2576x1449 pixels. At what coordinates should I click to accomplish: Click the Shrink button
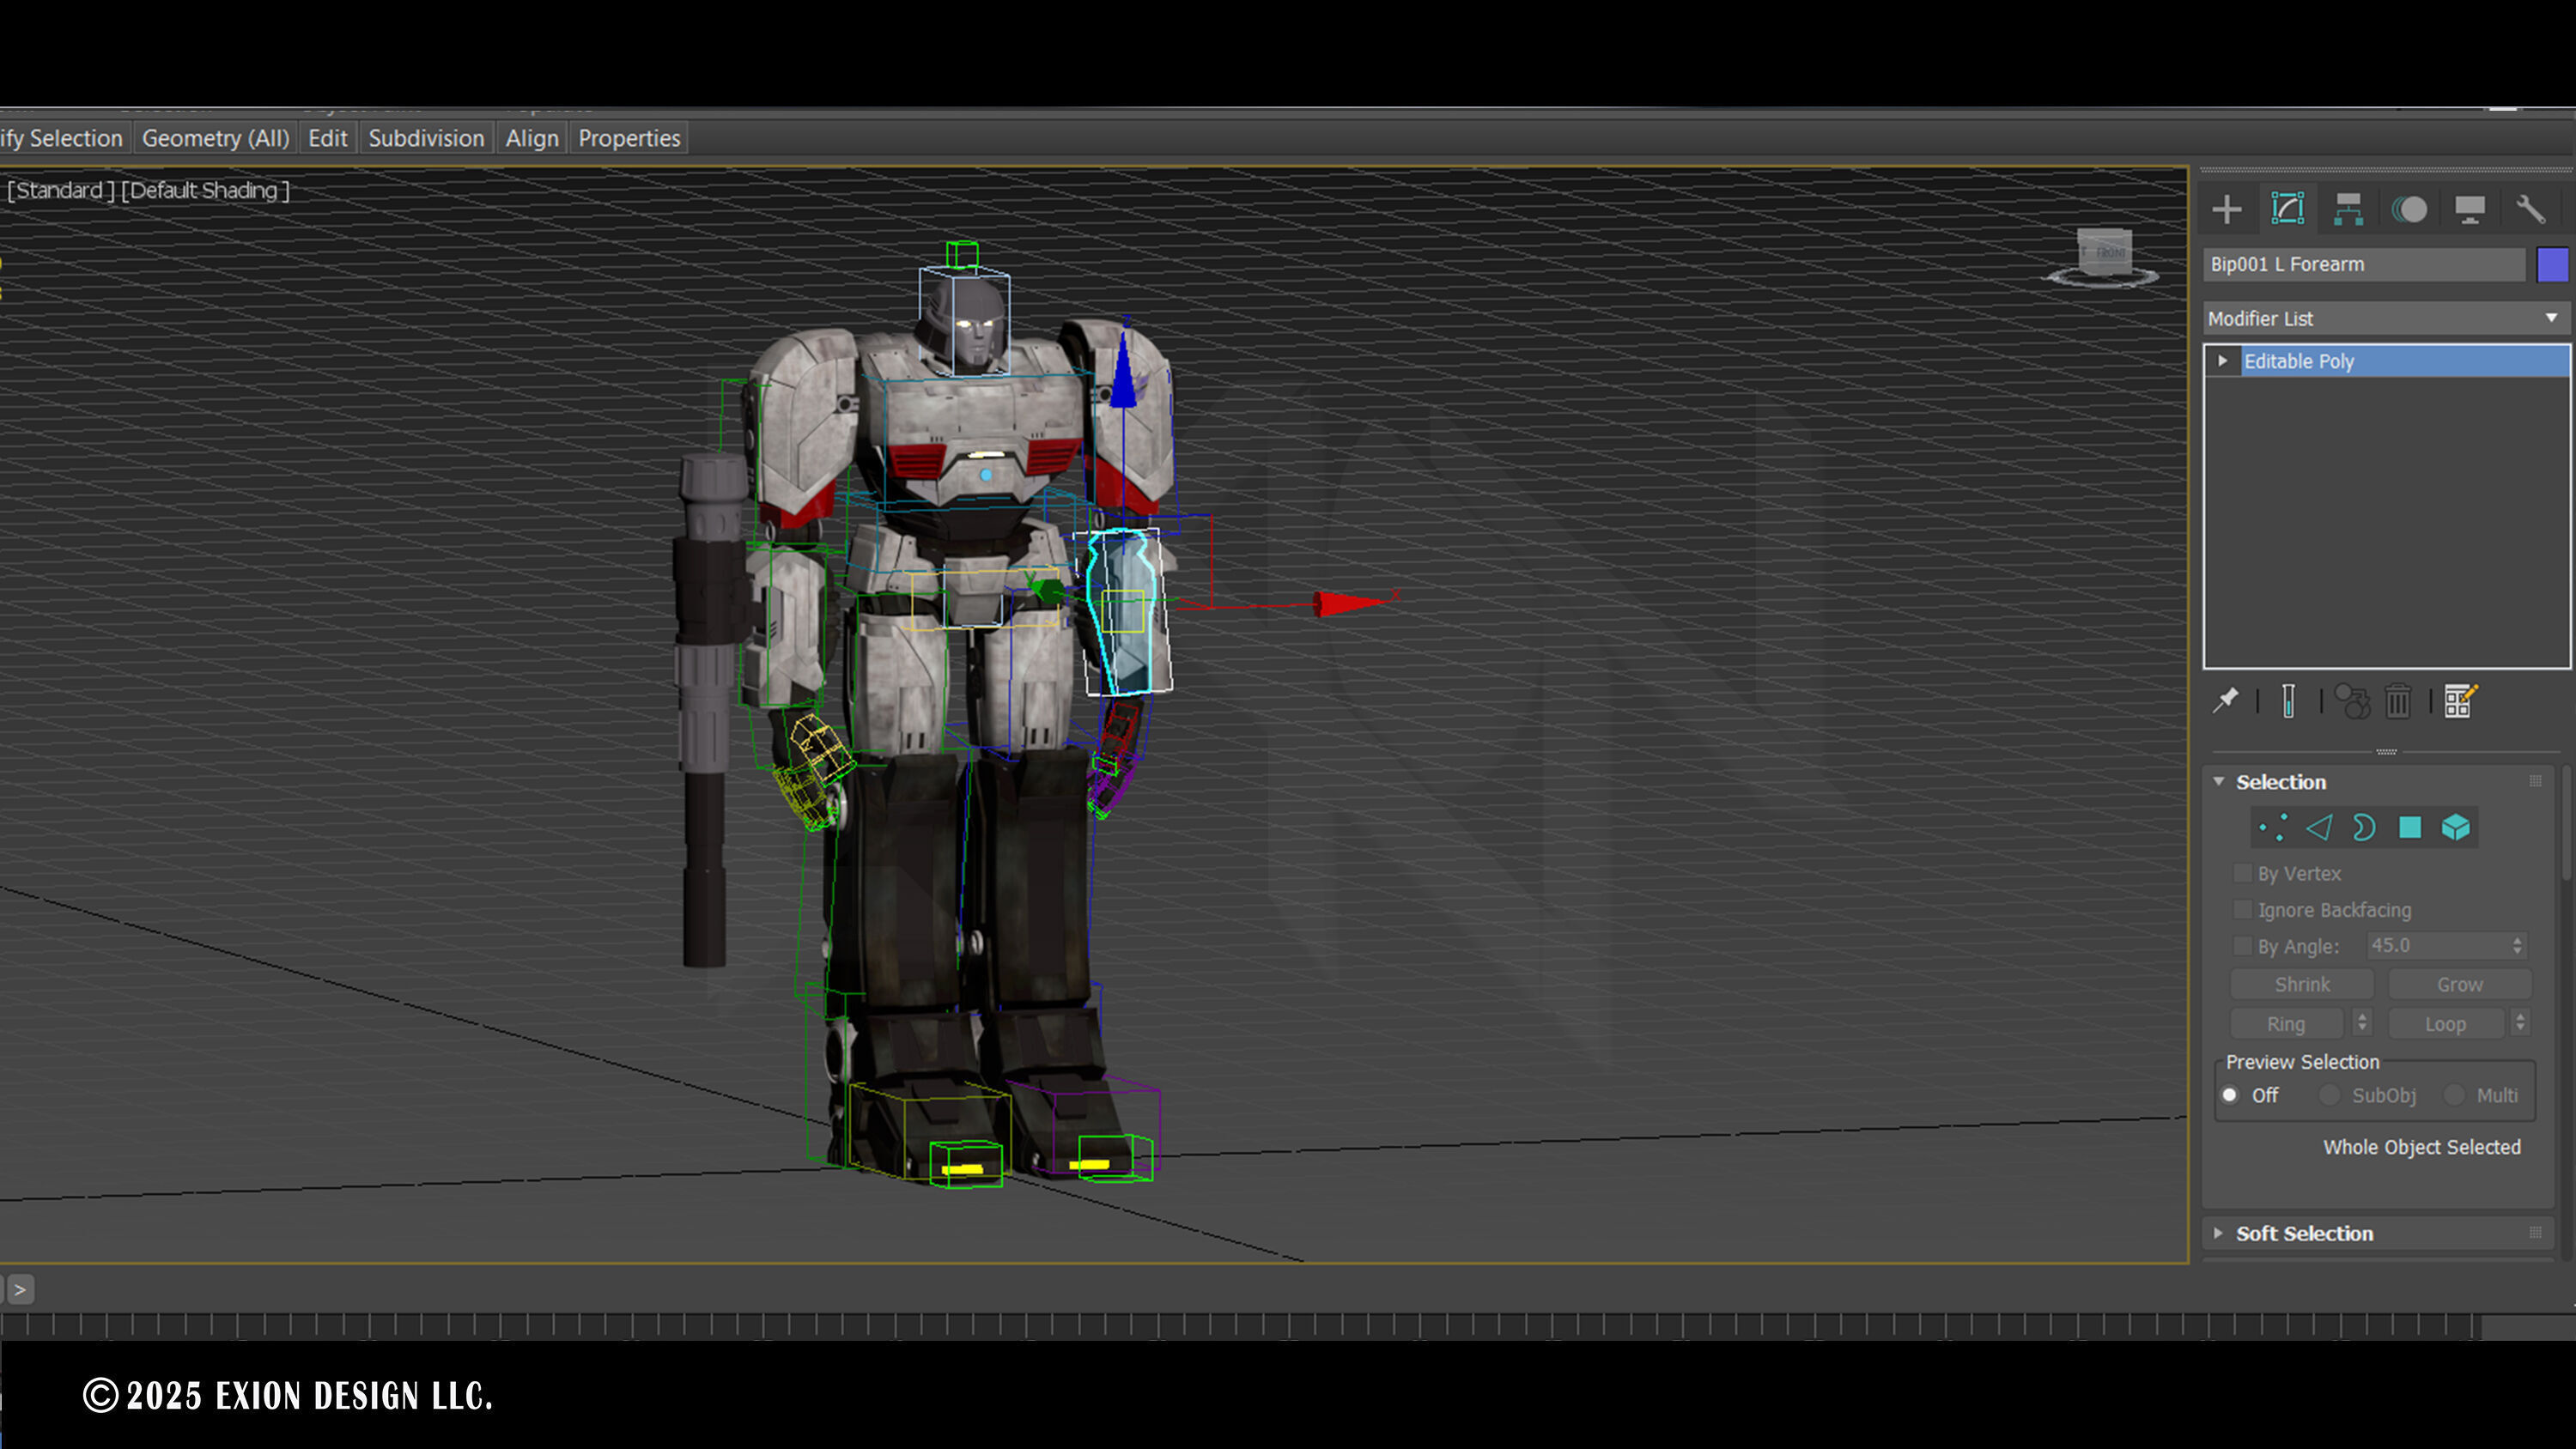[x=2302, y=984]
